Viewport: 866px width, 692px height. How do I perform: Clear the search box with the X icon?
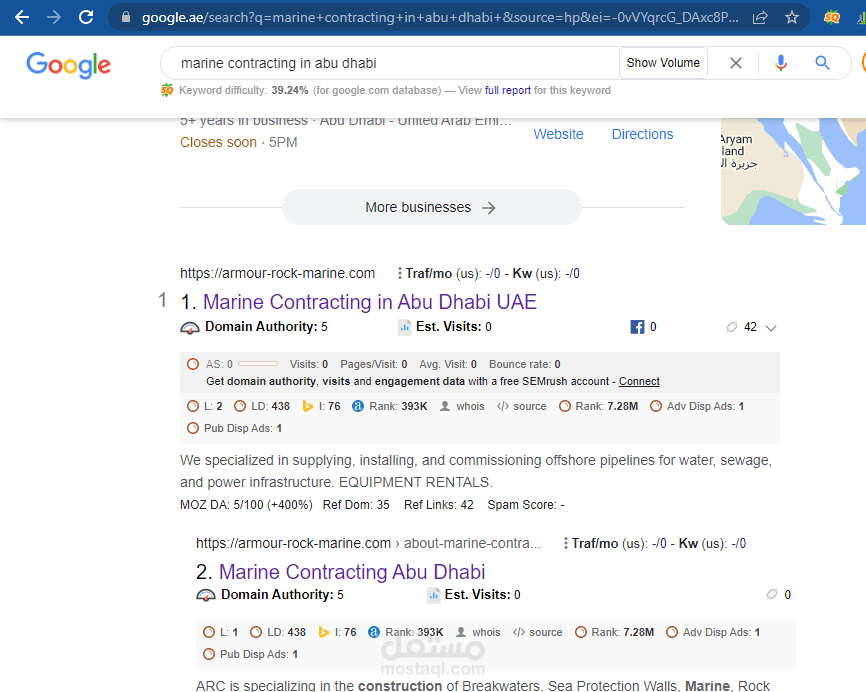[x=736, y=63]
